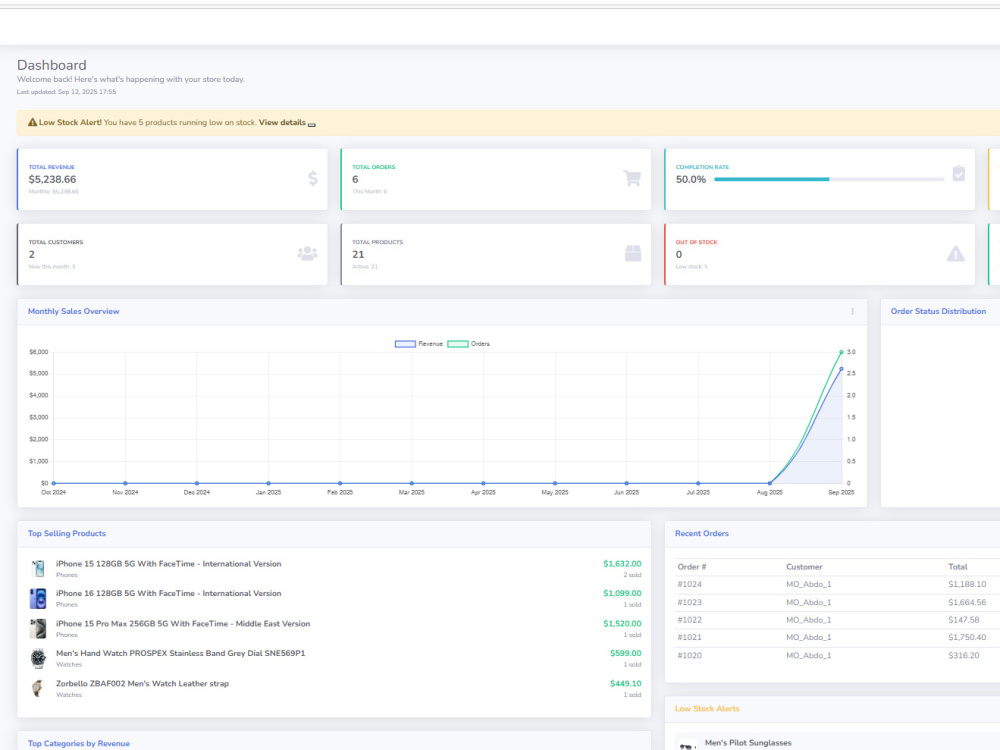
Task: Toggle the Orders legend in sales chart
Action: (469, 344)
